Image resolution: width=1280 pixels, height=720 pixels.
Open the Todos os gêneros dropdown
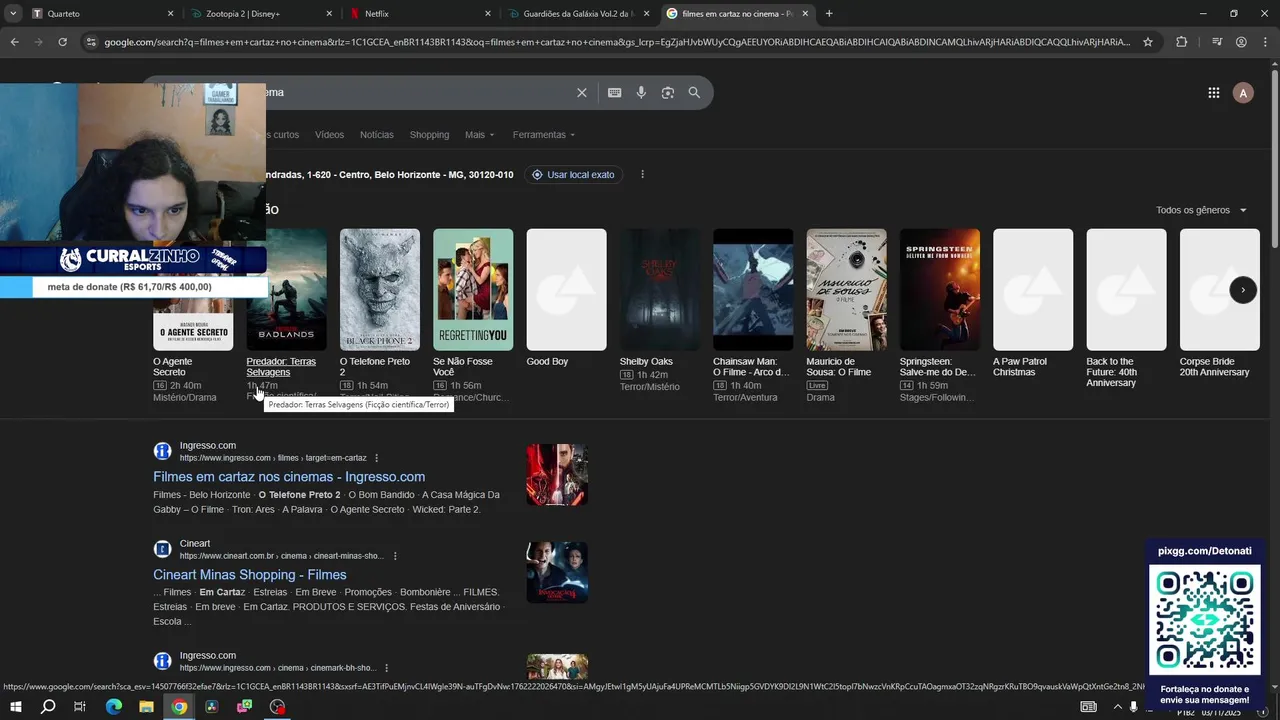tap(1202, 210)
